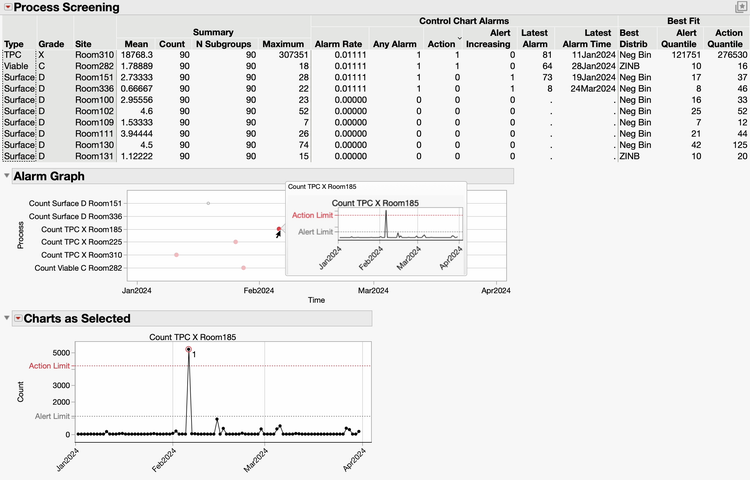Click the sort arrow above the Action column
750x480 pixels.
coord(459,37)
